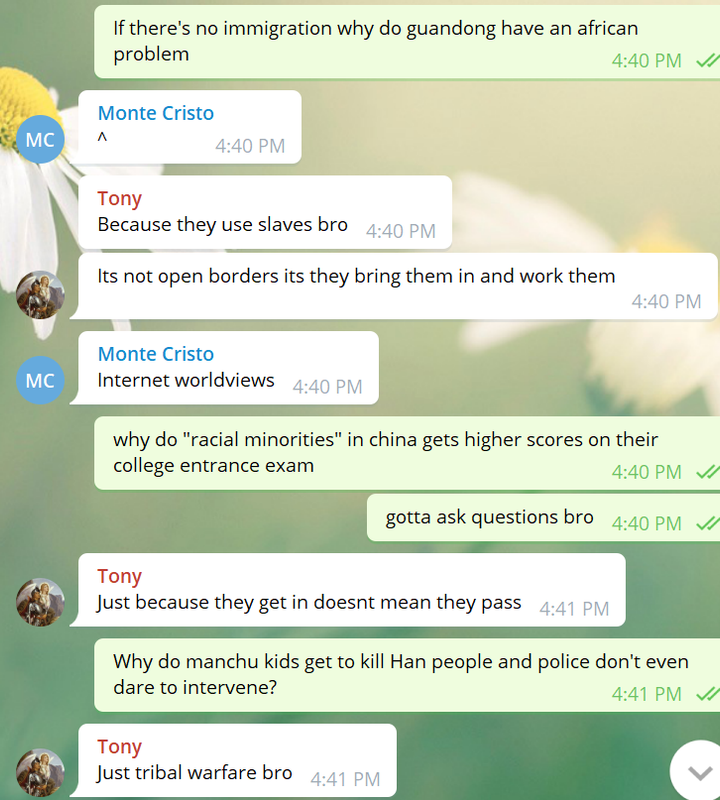Select the 'gotta ask questions bro' message bubble

[543, 517]
